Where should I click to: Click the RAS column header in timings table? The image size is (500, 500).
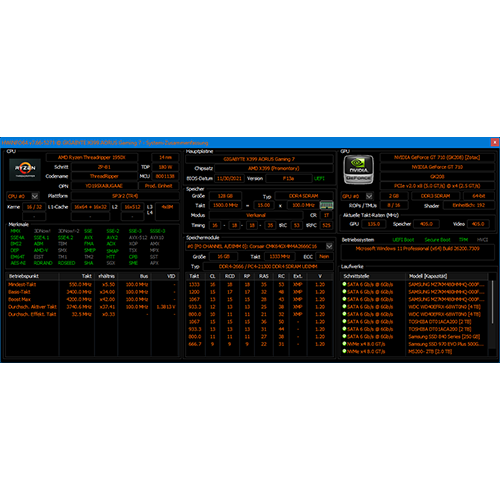tap(264, 276)
